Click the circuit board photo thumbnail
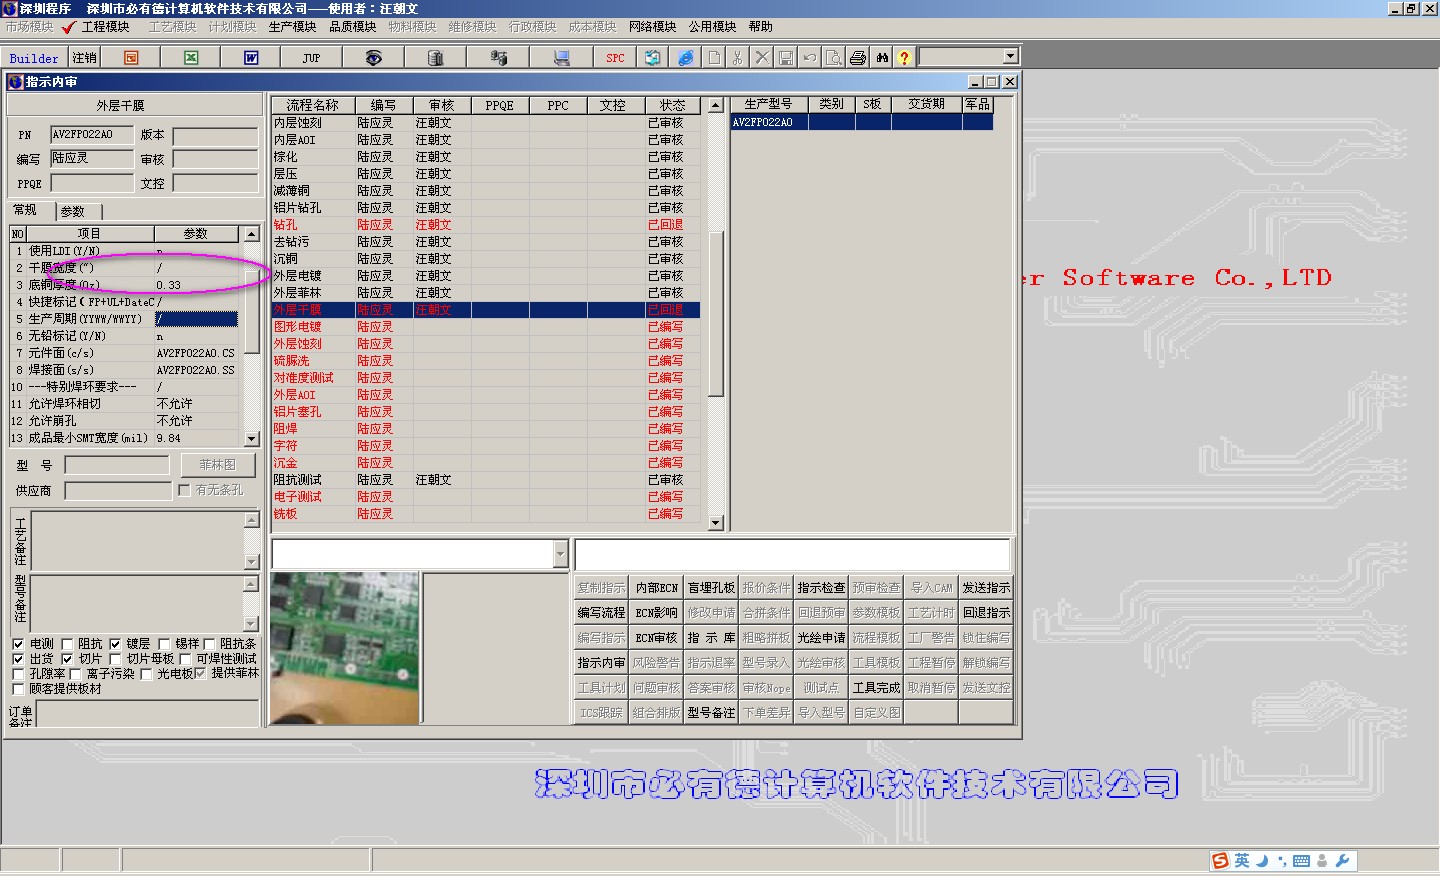The width and height of the screenshot is (1440, 876). point(345,648)
